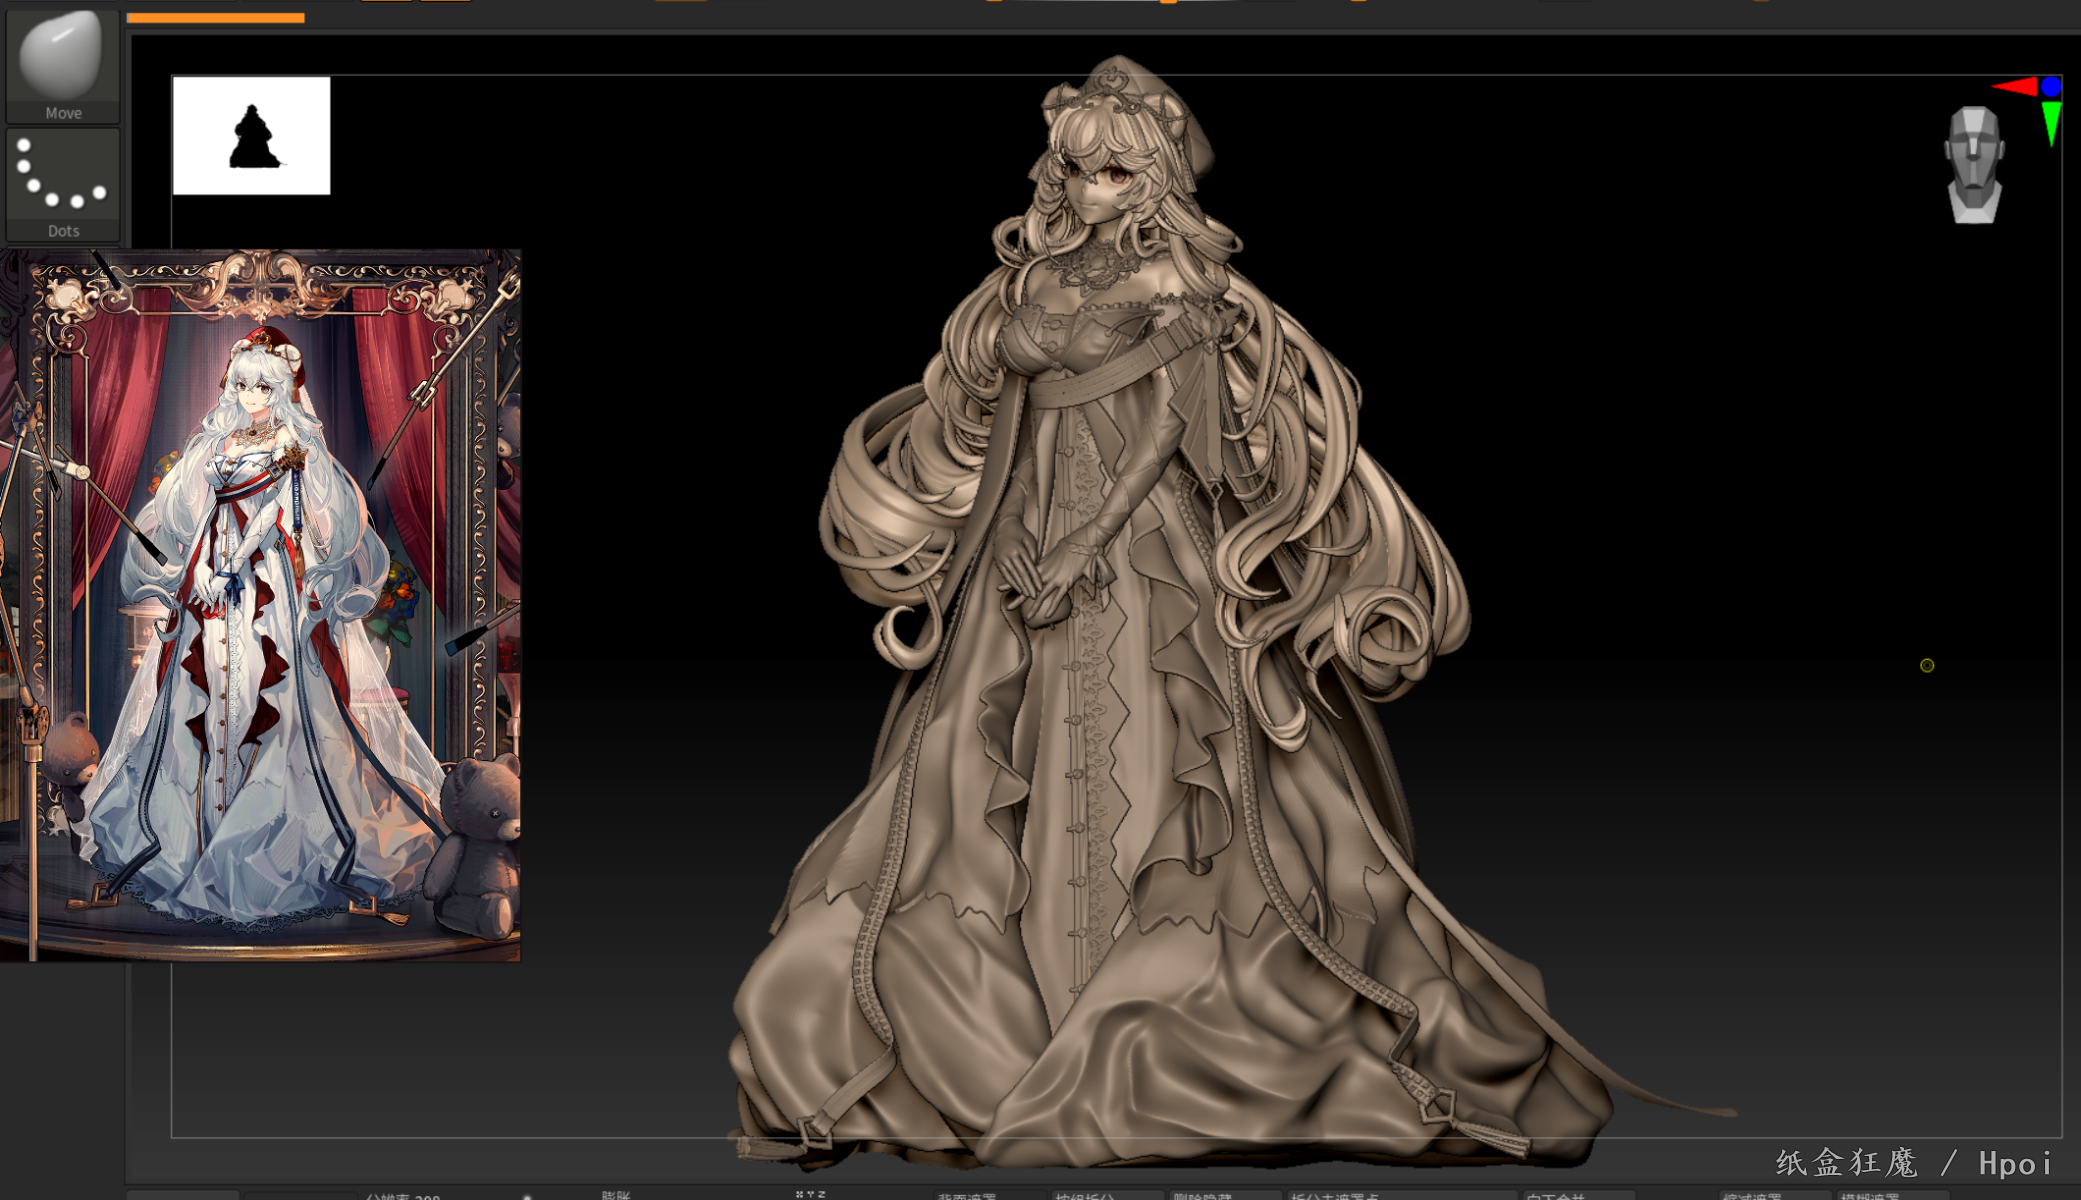Click the small yellow circle marker
Screen dimensions: 2081x1200
pos(1927,666)
